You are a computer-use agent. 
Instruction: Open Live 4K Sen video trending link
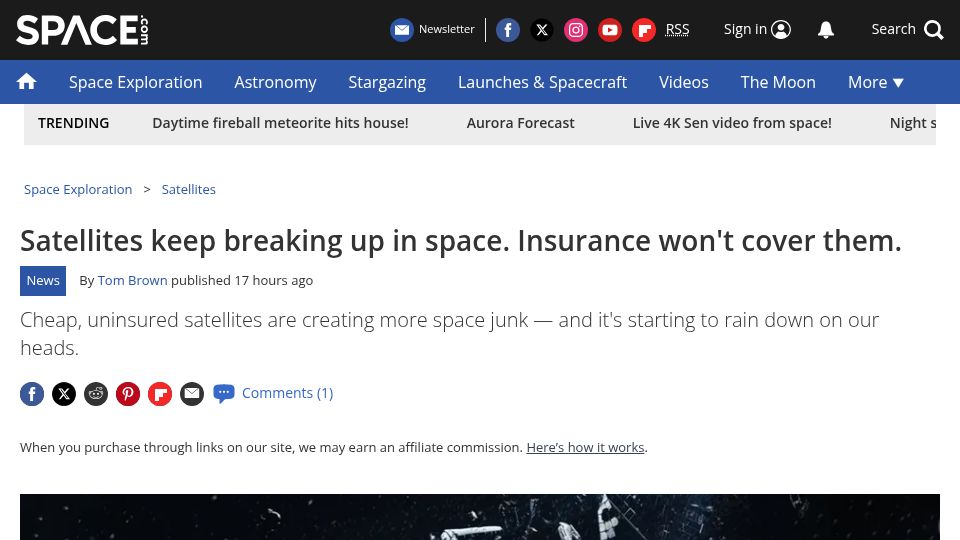coord(732,123)
